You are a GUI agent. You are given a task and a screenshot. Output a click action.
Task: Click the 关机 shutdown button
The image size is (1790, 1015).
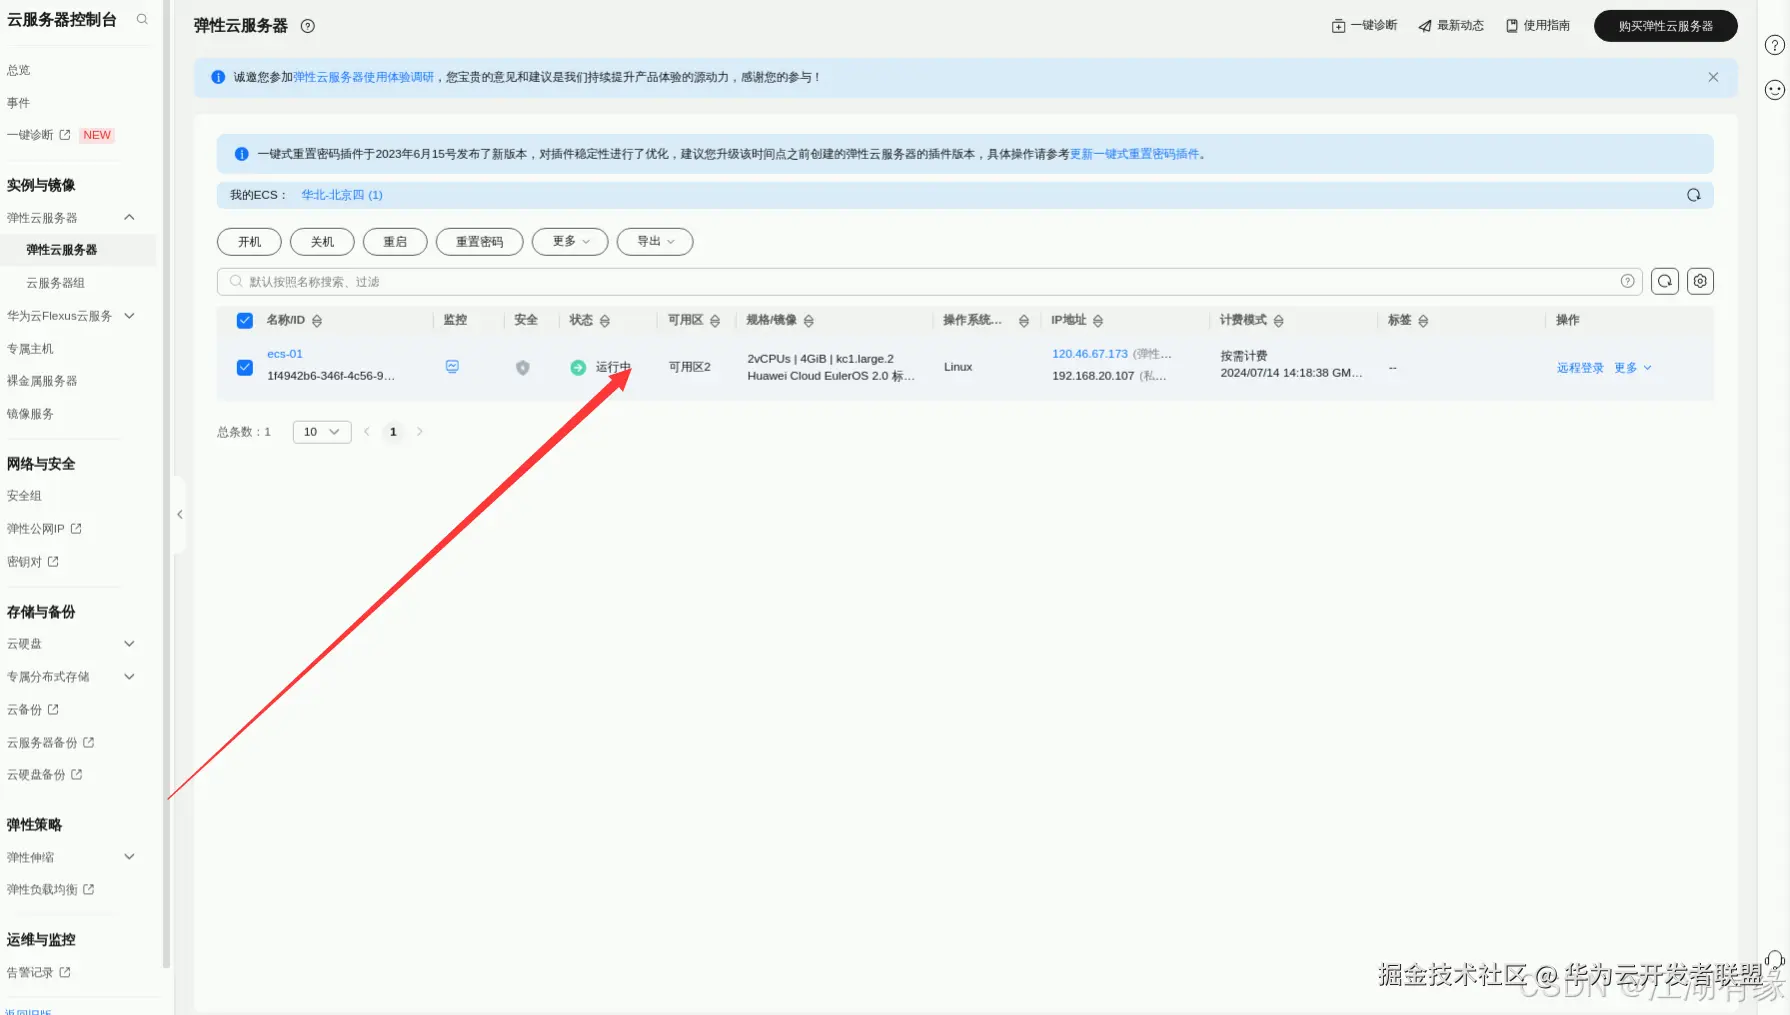click(322, 242)
